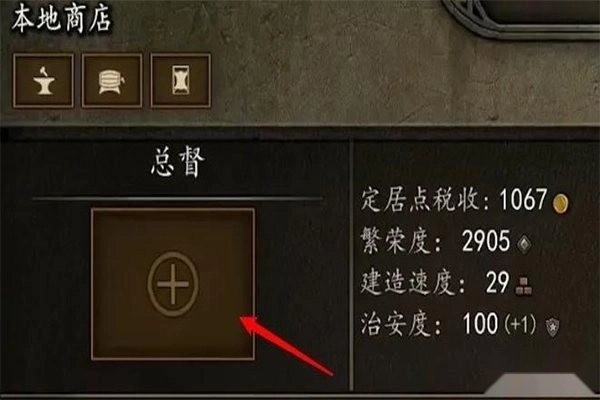600x400 pixels.
Task: Open the smithy anvil workshop
Action: click(44, 80)
